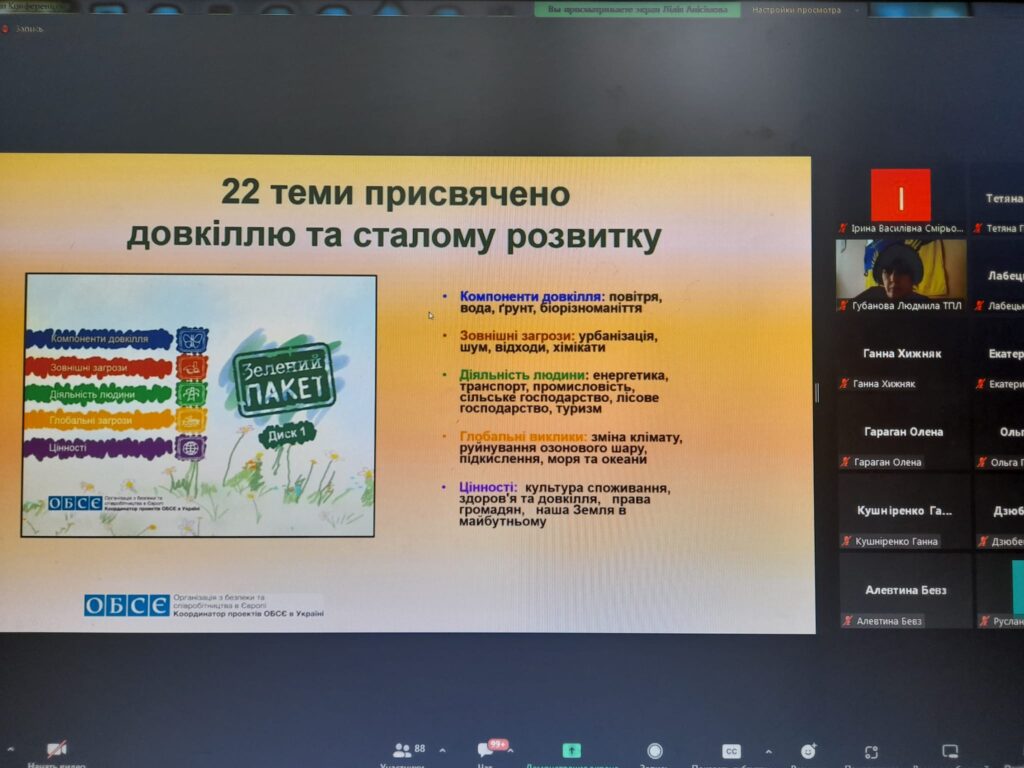Click the green screen-sharing notification banner
Image resolution: width=1024 pixels, height=768 pixels.
coord(643,10)
